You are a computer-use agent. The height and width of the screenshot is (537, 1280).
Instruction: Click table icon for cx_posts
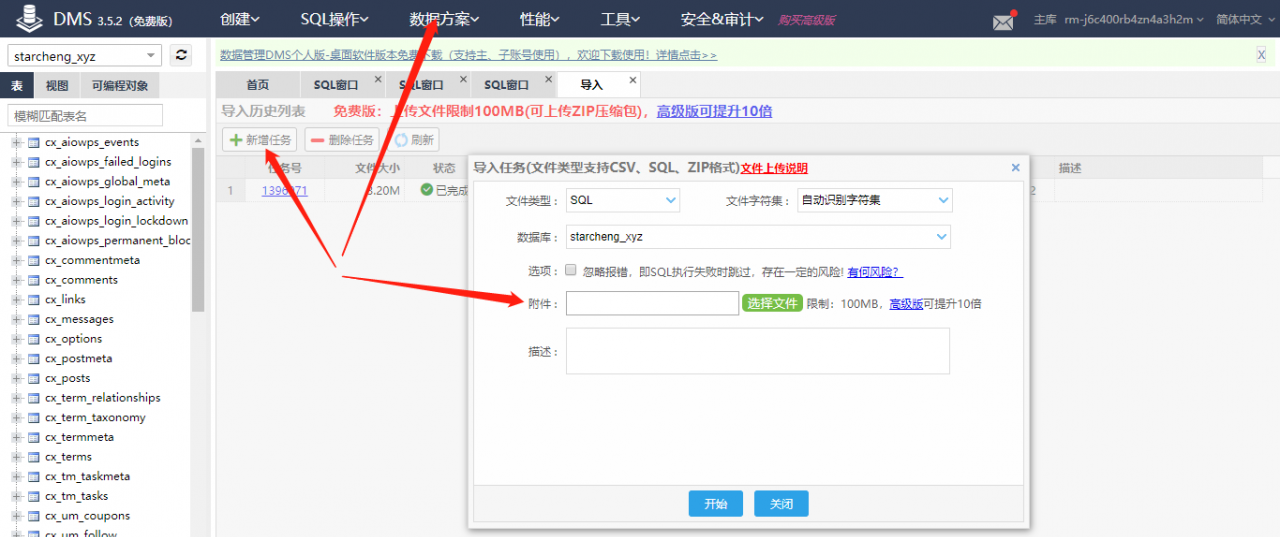pyautogui.click(x=33, y=378)
